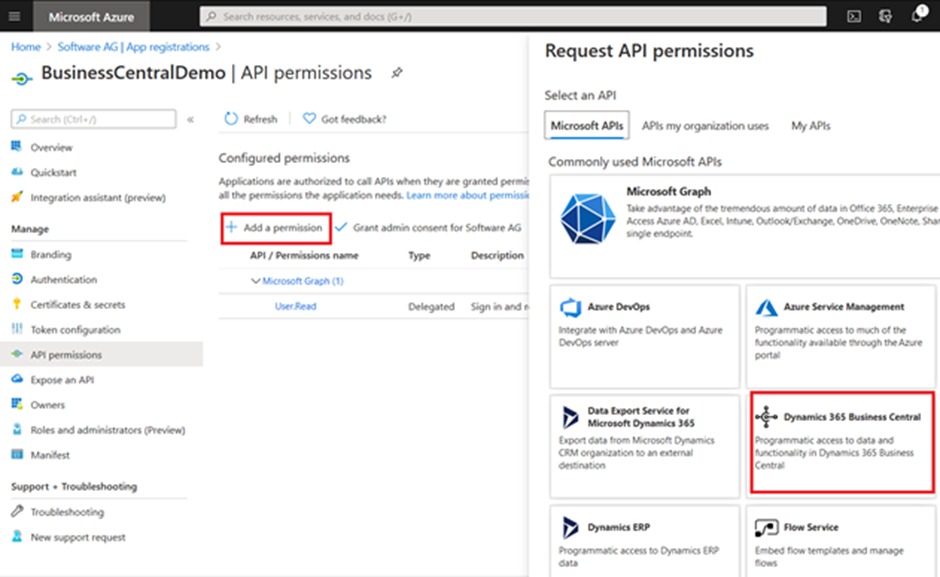Grant admin consent for Software AG

(x=428, y=228)
